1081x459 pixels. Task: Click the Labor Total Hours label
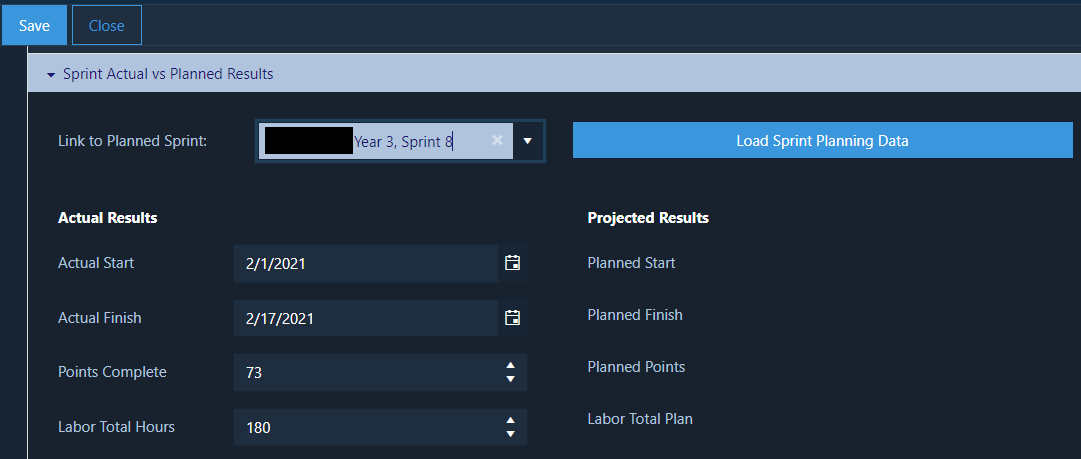117,427
